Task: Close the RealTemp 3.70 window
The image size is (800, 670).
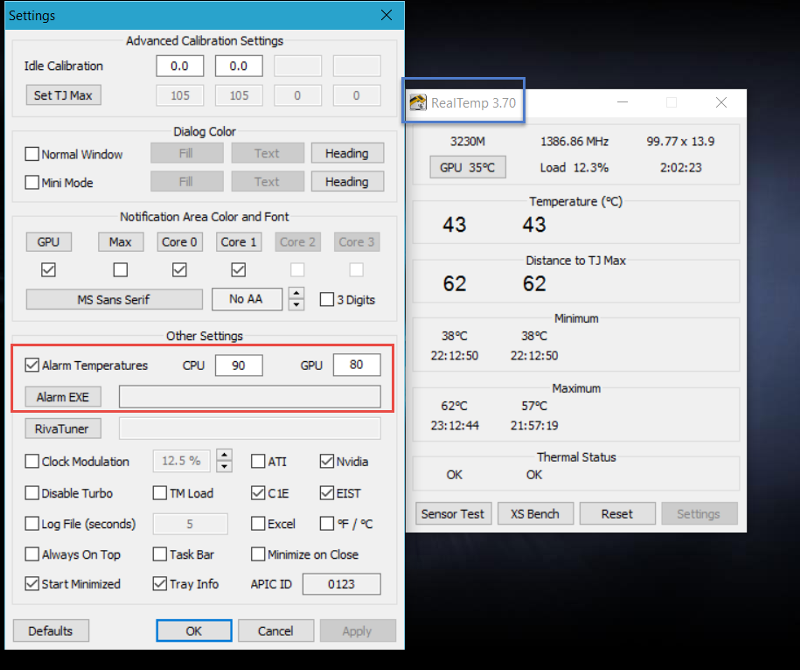Action: coord(721,103)
